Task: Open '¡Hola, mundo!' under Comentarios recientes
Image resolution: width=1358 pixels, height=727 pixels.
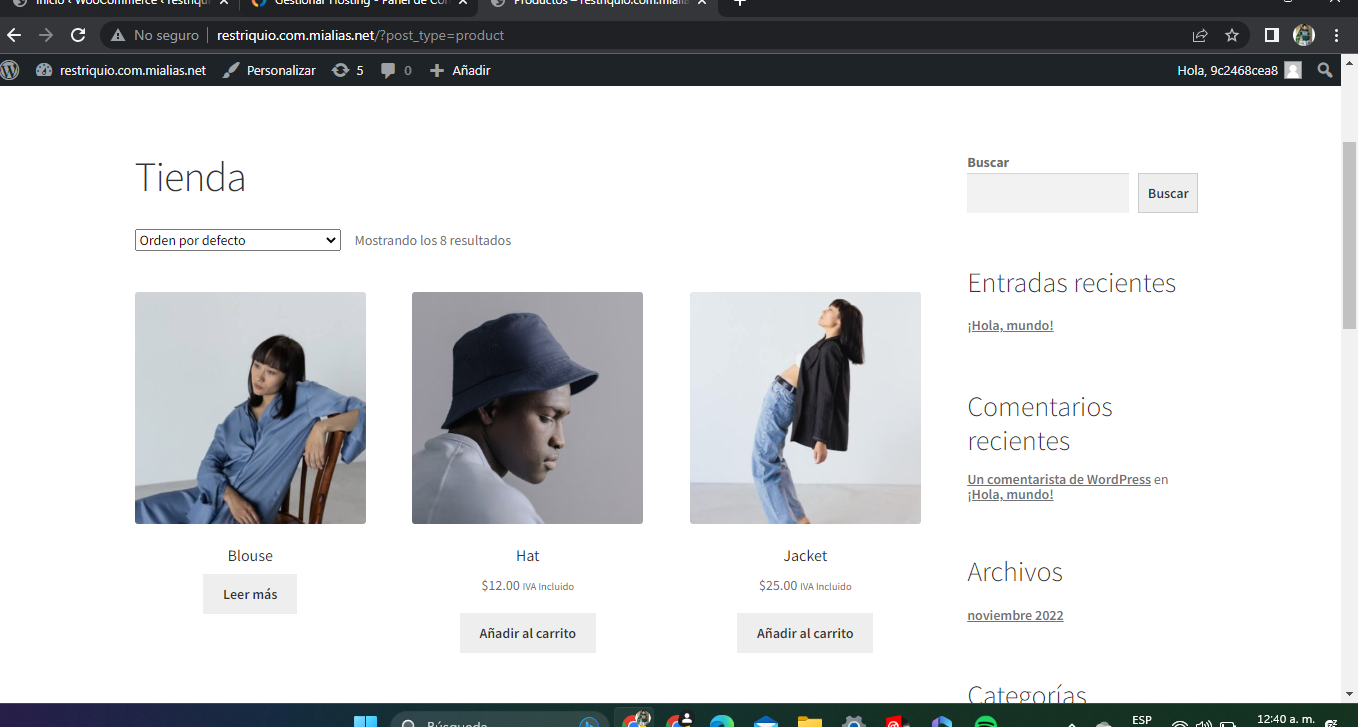Action: pos(1010,494)
